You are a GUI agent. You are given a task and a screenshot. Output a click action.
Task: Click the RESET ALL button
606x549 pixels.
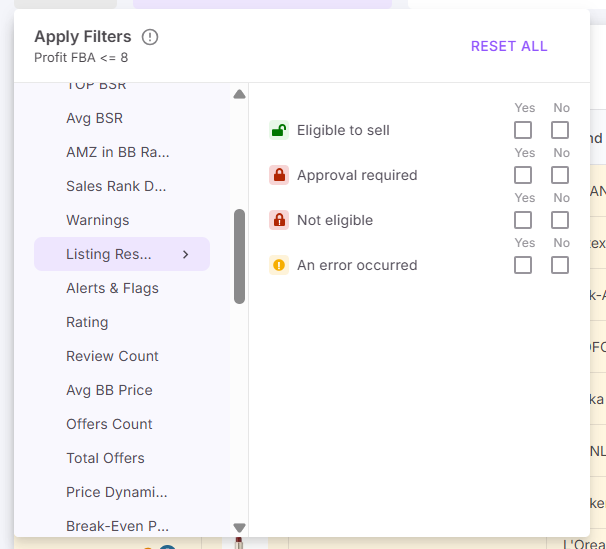coord(509,46)
